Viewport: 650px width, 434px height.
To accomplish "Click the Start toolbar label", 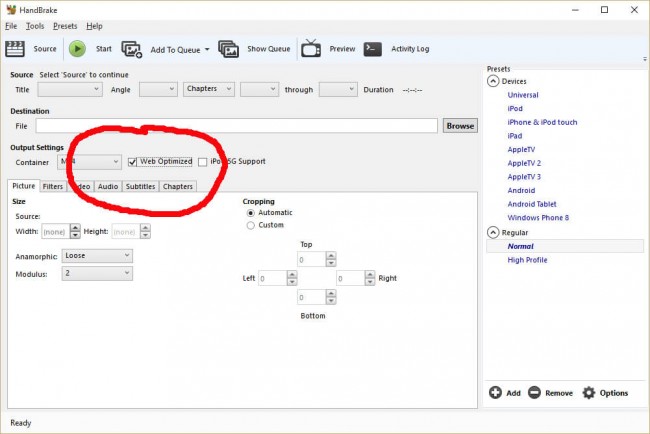I will (104, 49).
